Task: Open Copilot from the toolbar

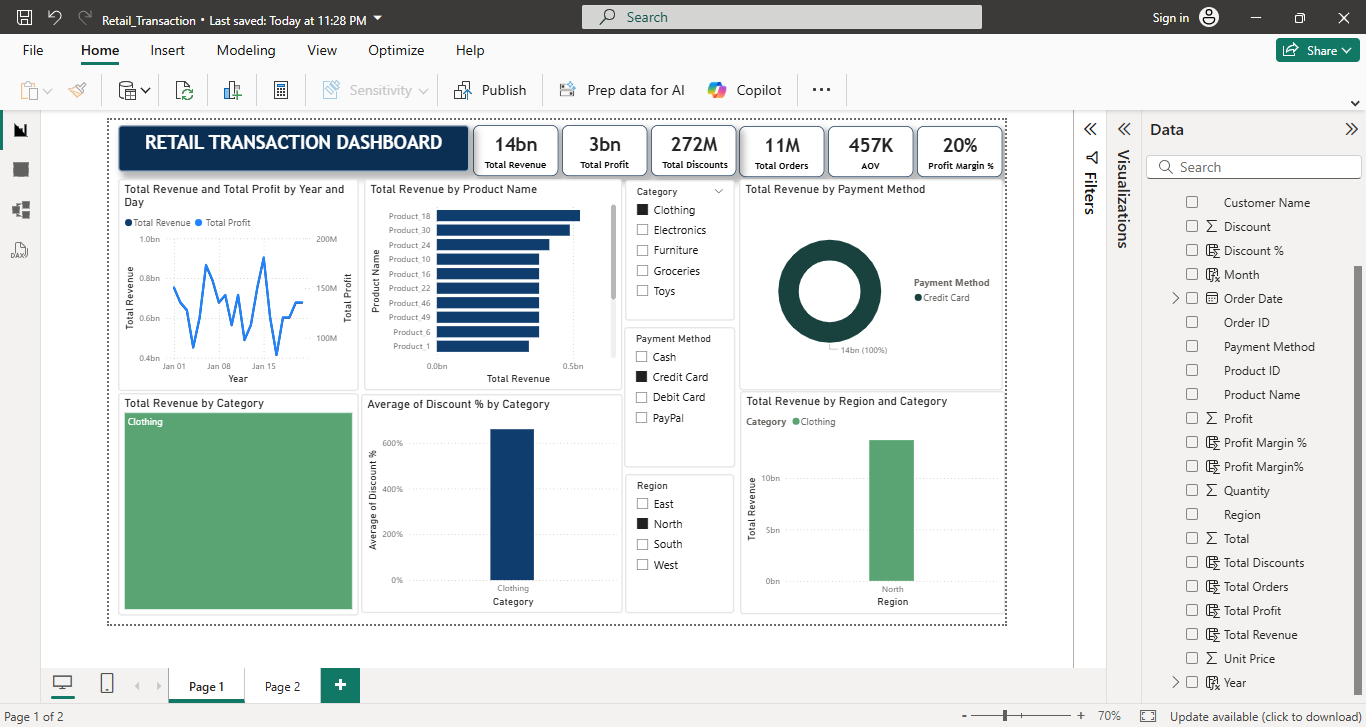Action: (744, 89)
